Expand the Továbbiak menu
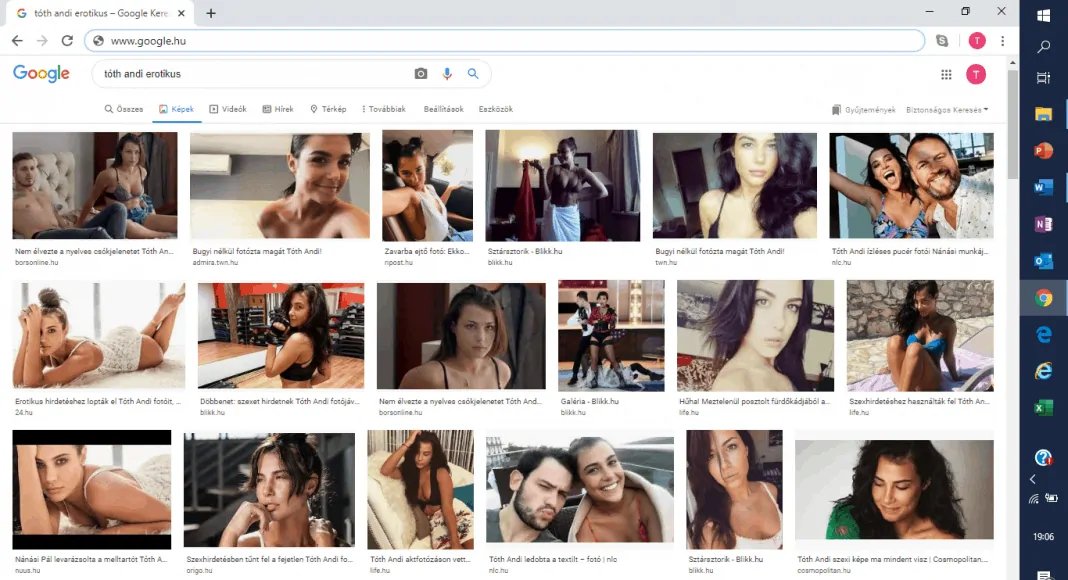 (x=383, y=109)
